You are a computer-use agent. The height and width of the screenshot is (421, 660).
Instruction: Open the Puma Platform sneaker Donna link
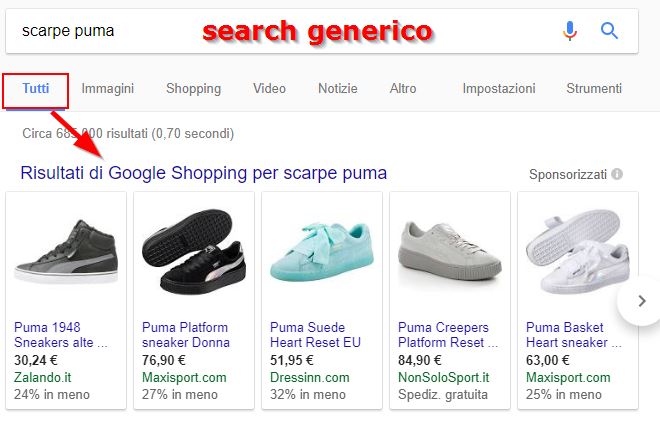pos(185,335)
